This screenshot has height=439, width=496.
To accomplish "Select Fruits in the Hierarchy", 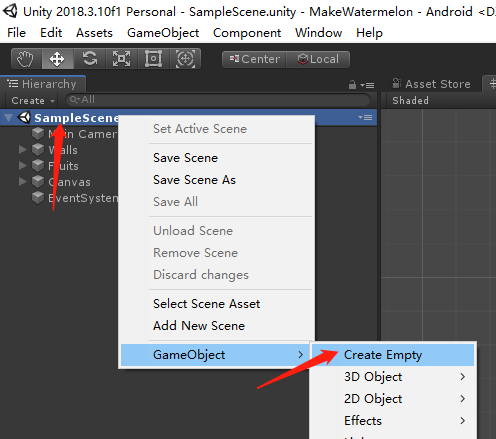I will (x=63, y=166).
